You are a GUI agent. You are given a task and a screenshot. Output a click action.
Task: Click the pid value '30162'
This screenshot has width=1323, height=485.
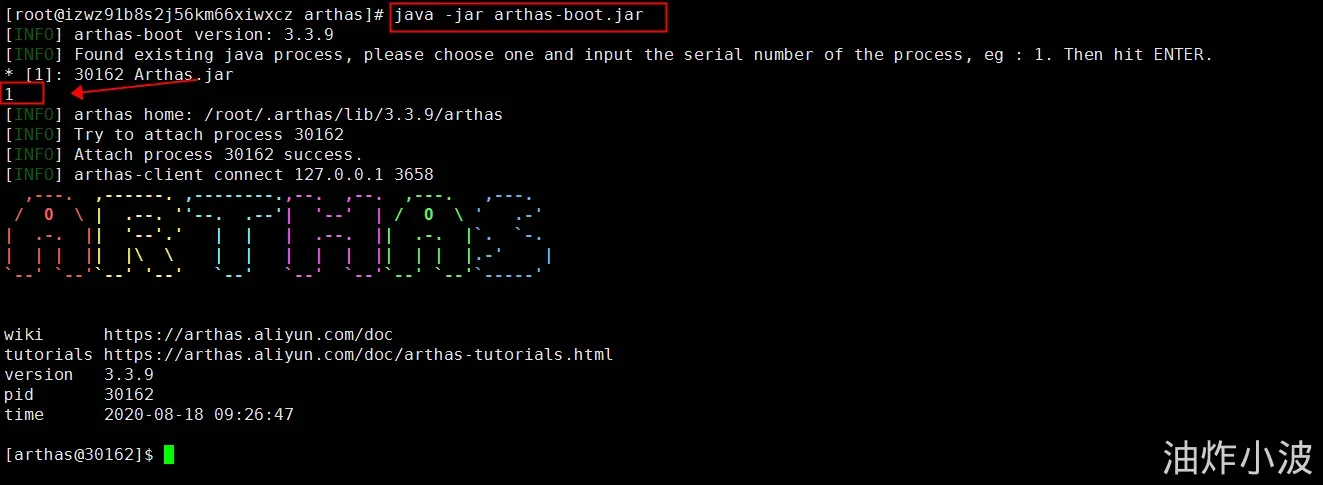(129, 395)
